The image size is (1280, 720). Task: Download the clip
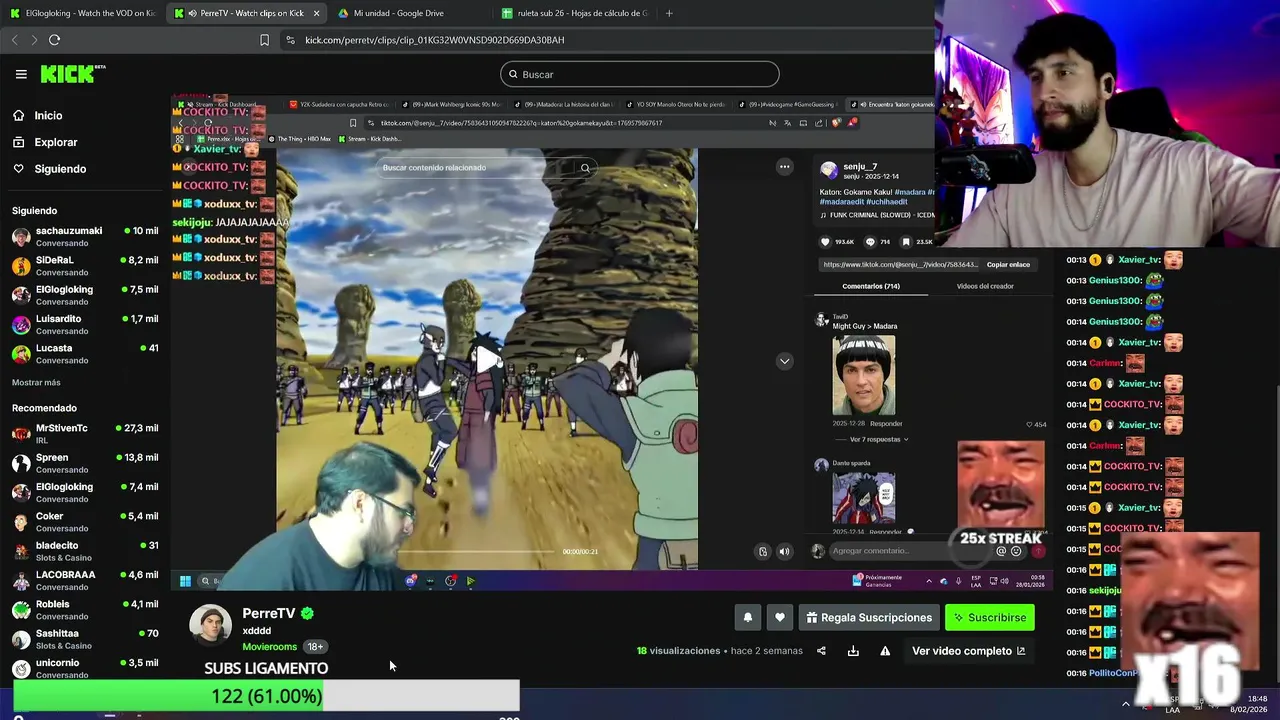pyautogui.click(x=853, y=651)
